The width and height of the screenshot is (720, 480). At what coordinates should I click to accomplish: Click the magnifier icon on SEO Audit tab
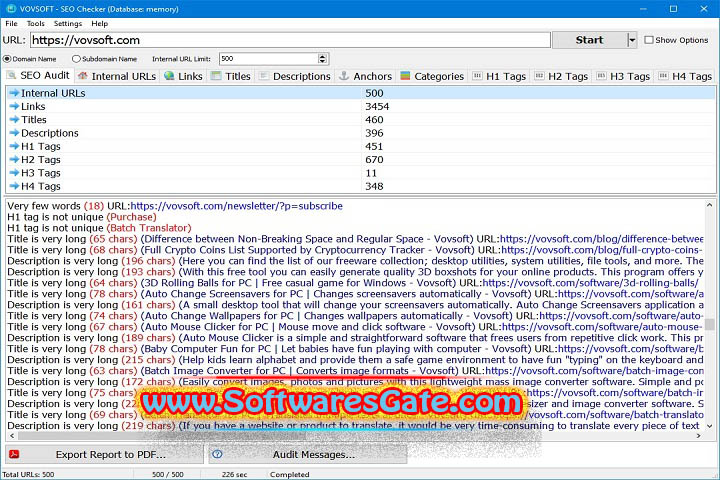click(11, 75)
